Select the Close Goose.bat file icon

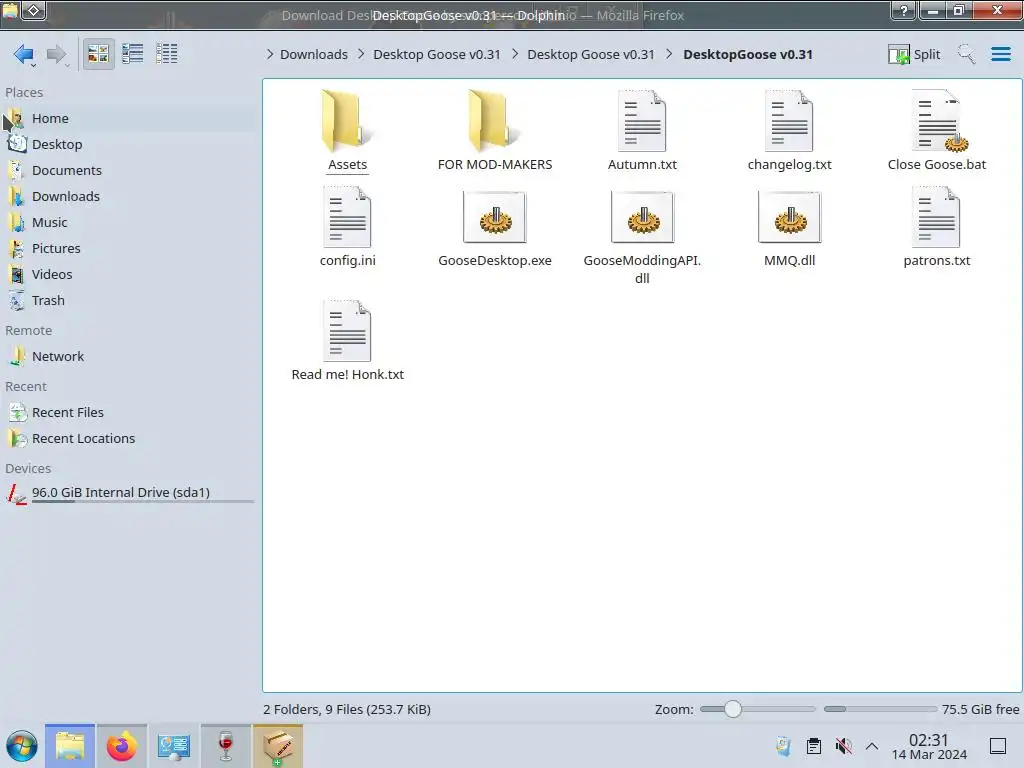(x=938, y=121)
